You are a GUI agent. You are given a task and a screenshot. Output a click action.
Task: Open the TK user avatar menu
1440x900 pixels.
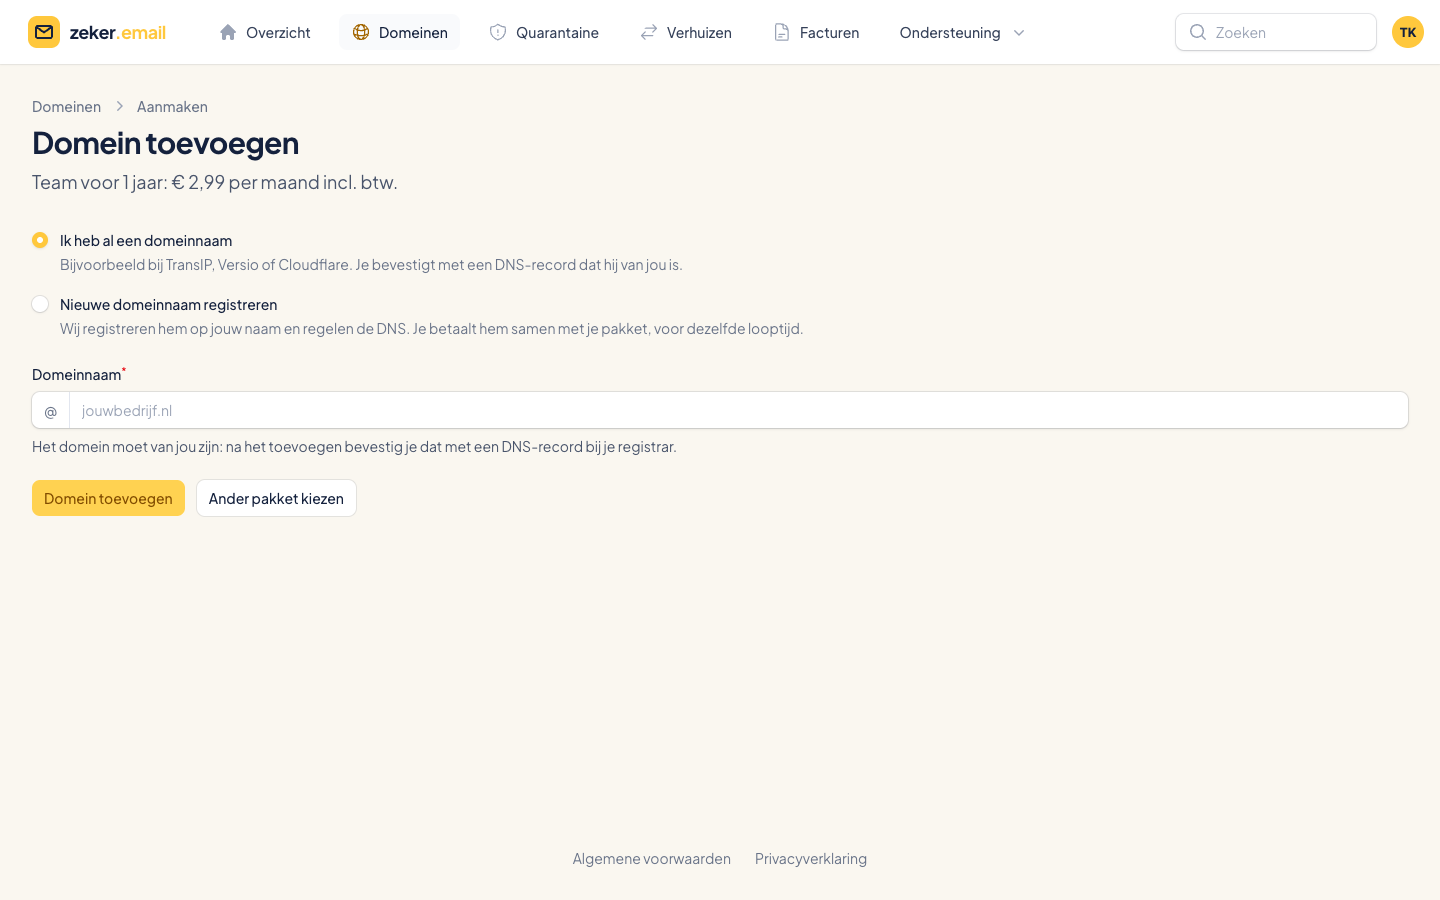1408,32
